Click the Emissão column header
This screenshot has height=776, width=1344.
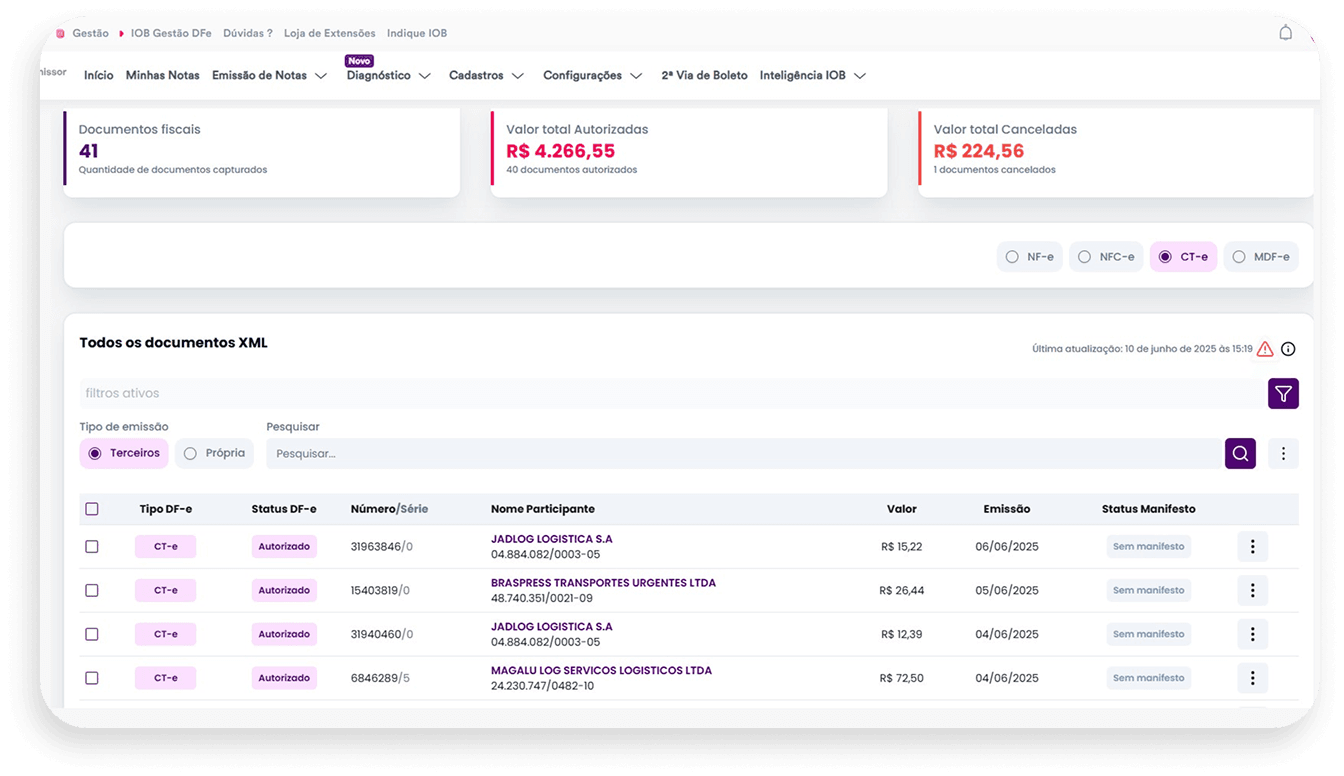coord(1007,509)
